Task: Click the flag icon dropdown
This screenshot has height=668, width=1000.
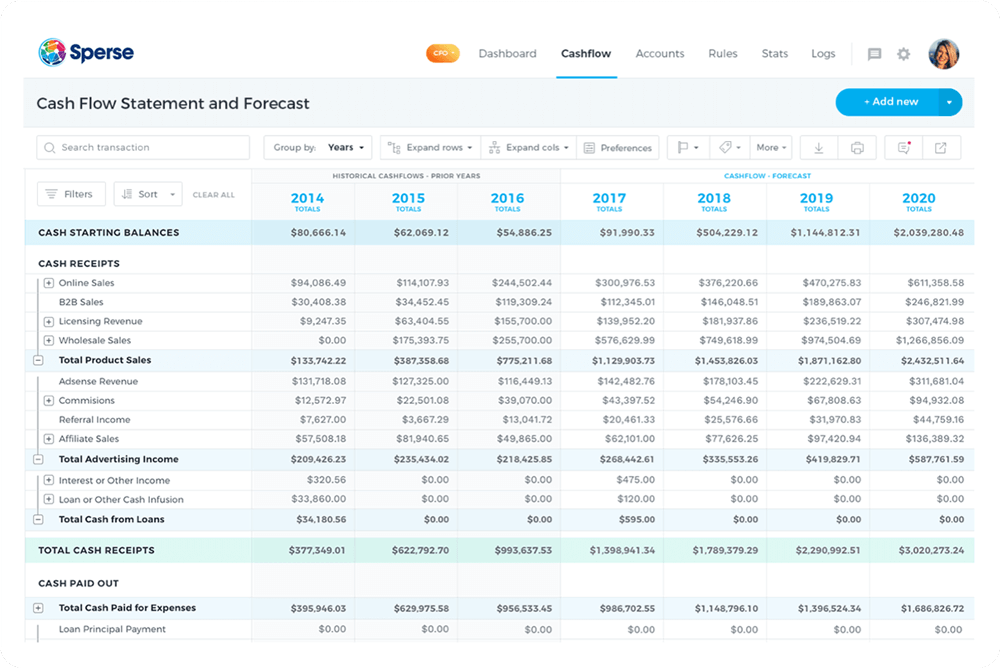Action: tap(688, 148)
